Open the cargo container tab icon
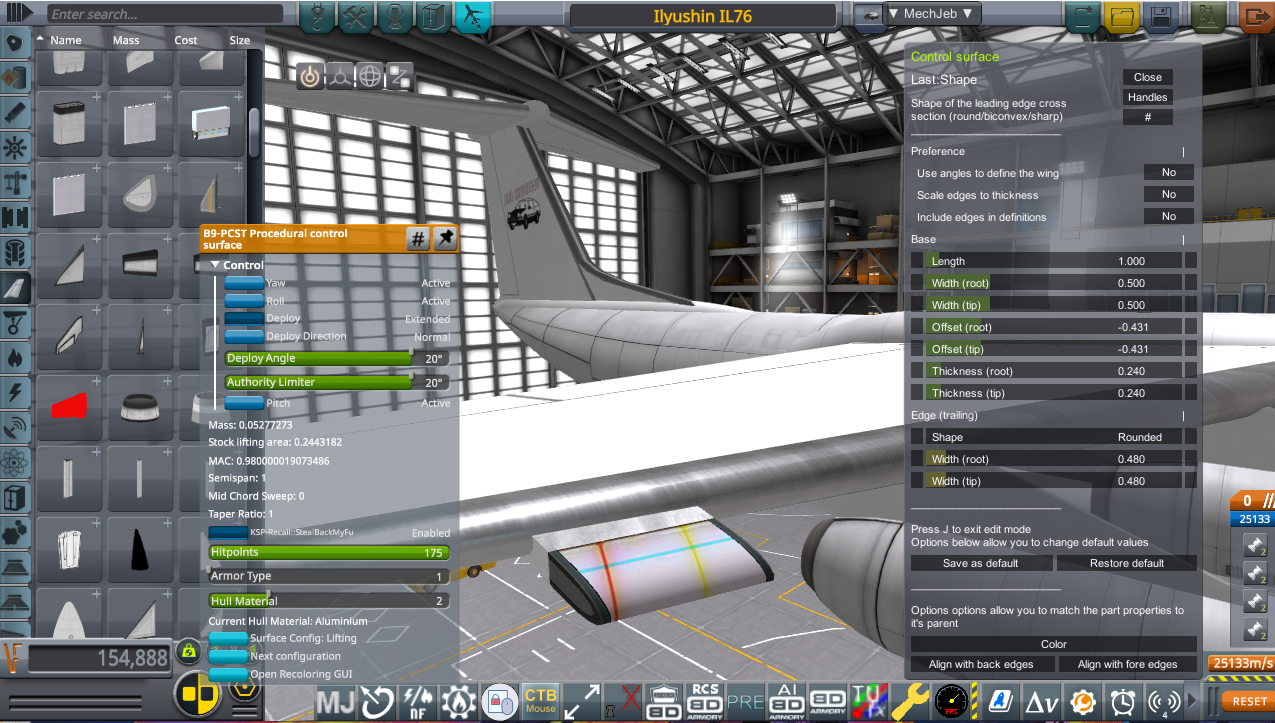Screen dimensions: 1275x723 point(433,16)
